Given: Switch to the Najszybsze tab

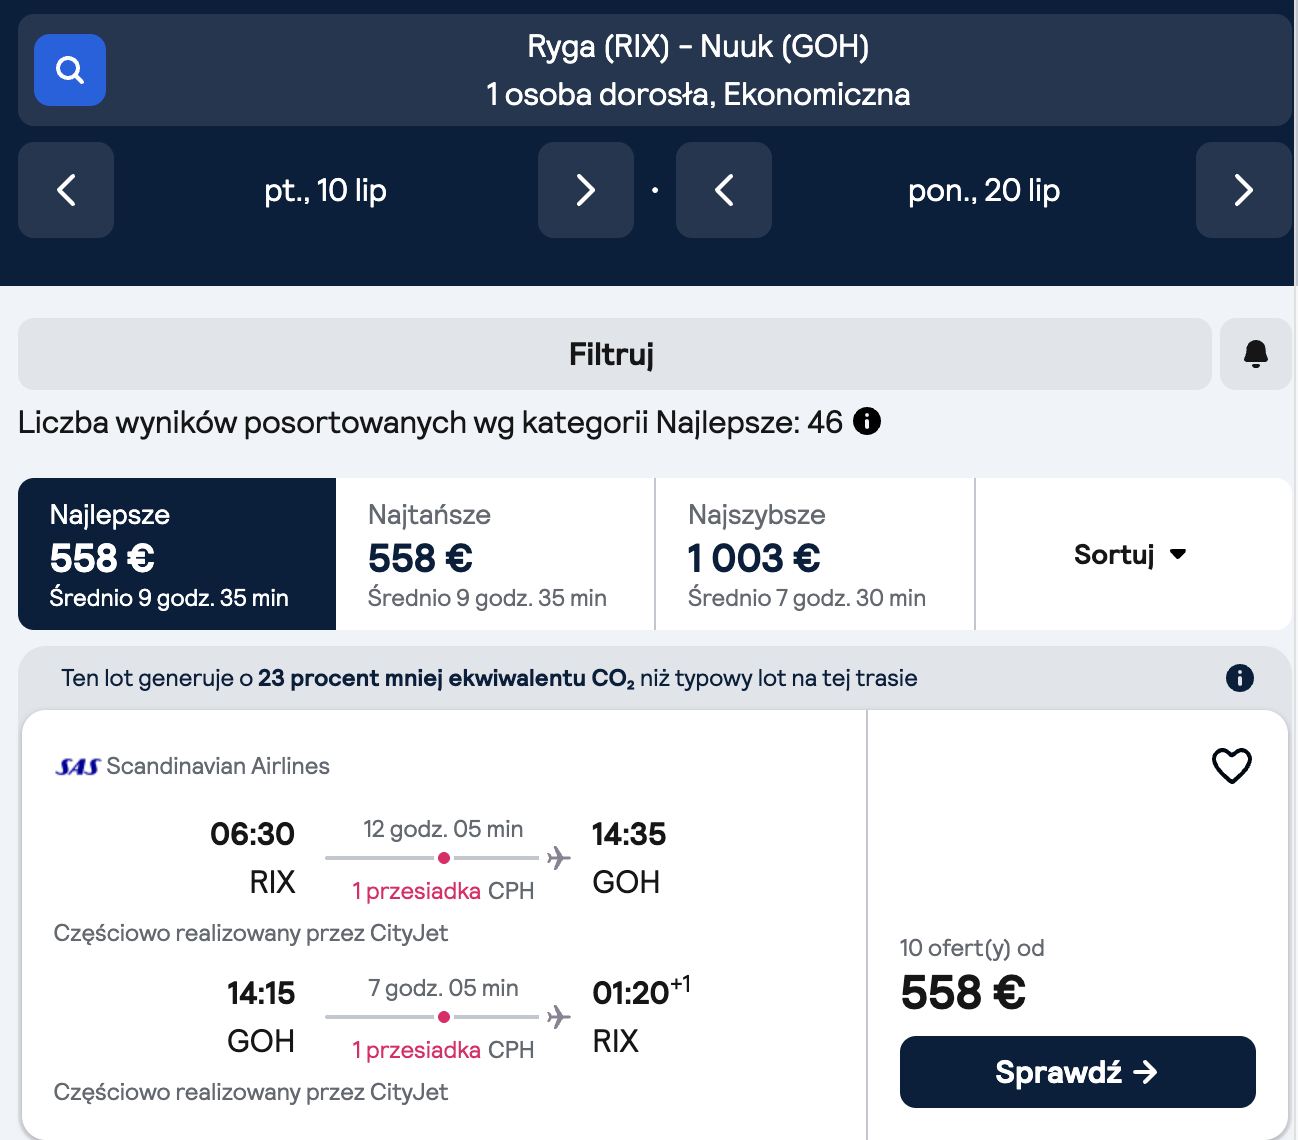Looking at the screenshot, I should tap(814, 554).
